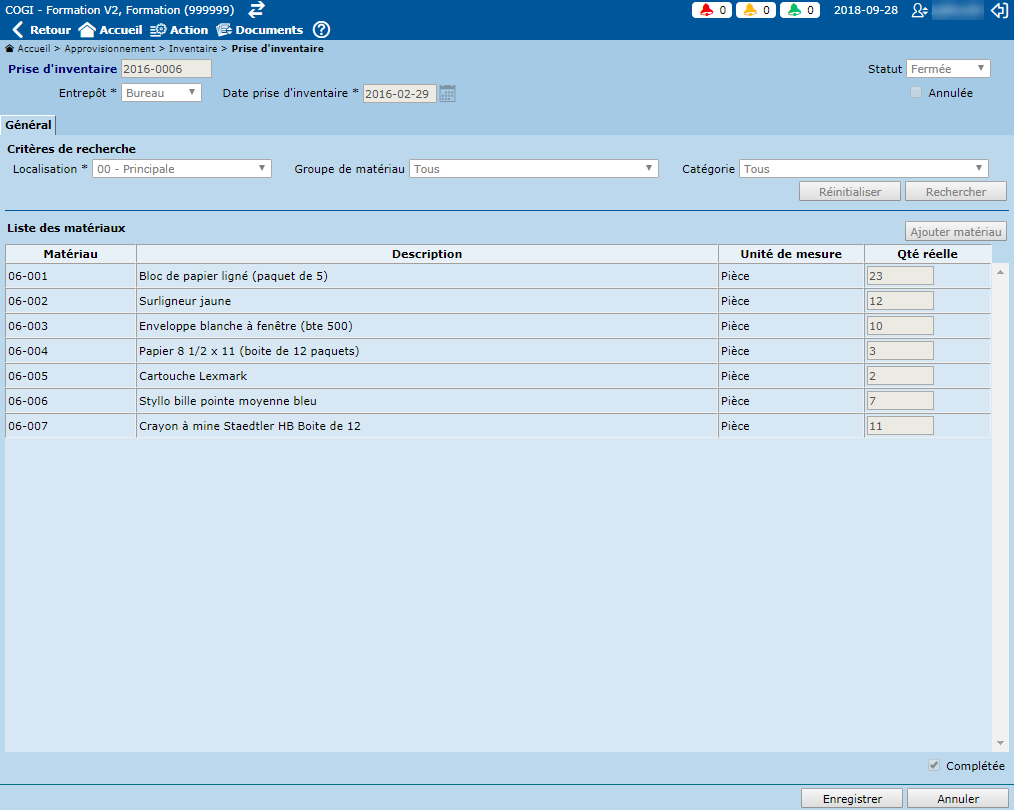Open the Action menu

[179, 30]
